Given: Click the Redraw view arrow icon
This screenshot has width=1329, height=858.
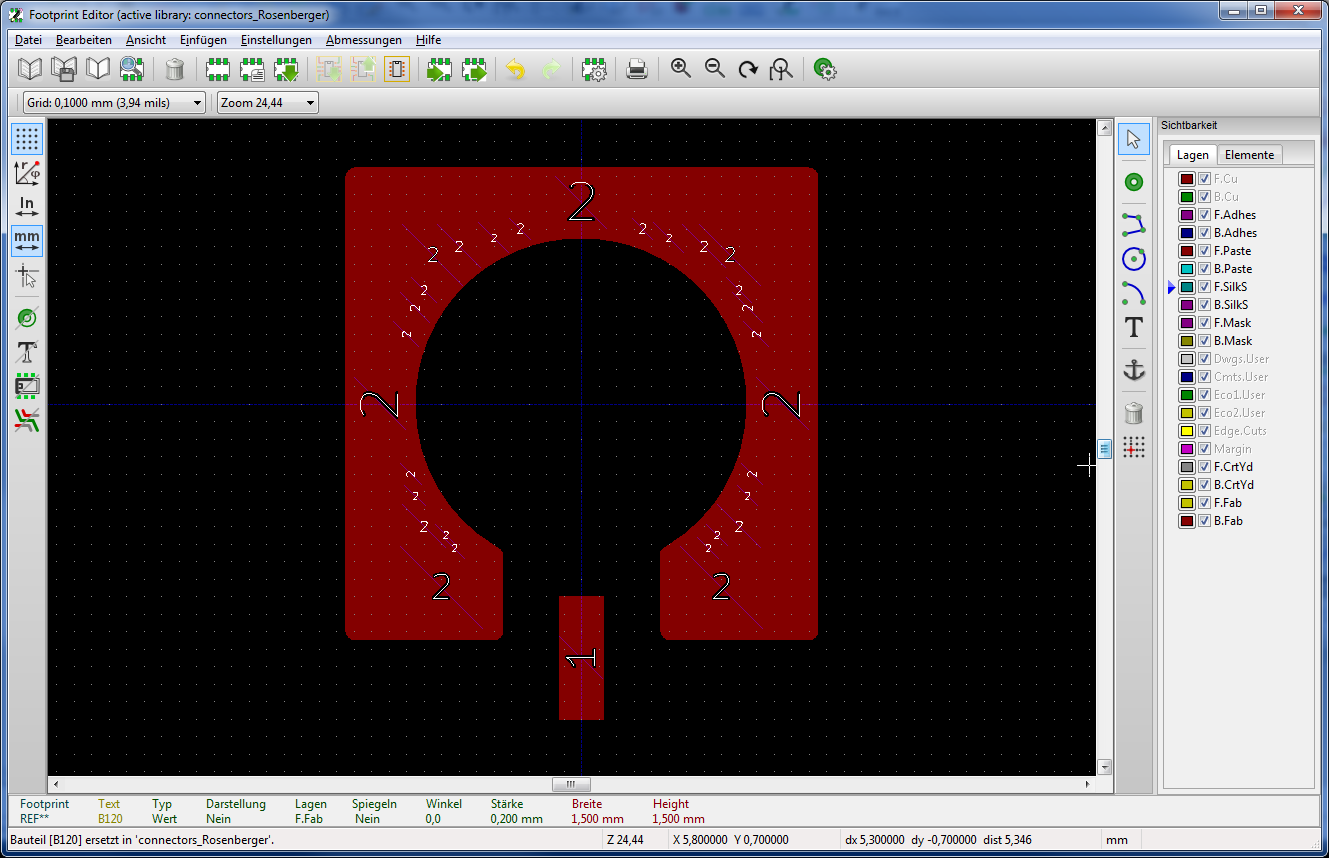Looking at the screenshot, I should pos(748,69).
